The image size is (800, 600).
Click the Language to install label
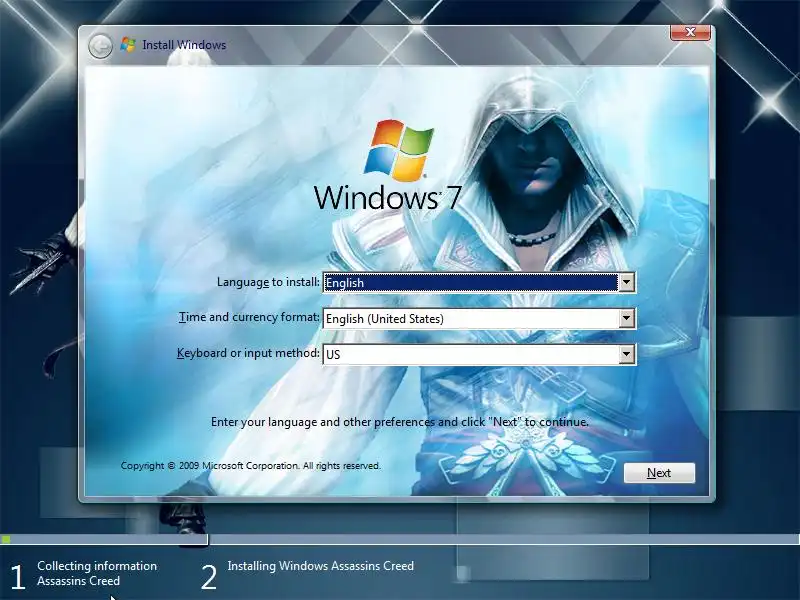(x=268, y=282)
